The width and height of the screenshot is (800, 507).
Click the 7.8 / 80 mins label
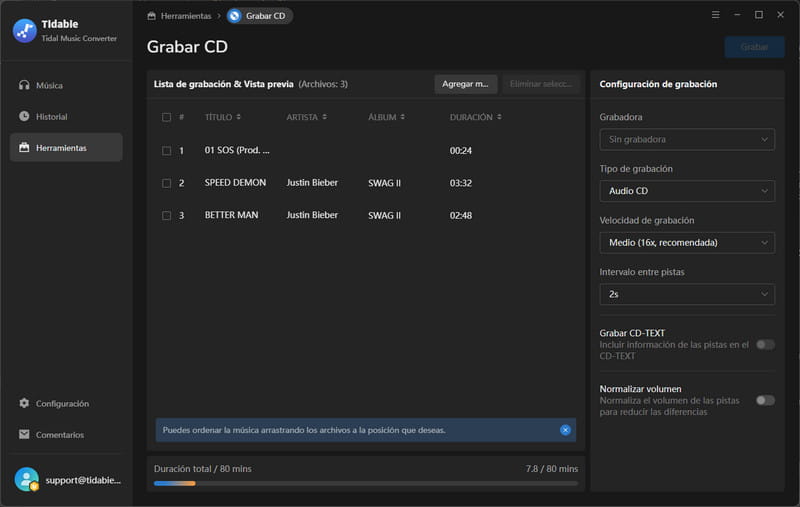tap(552, 469)
